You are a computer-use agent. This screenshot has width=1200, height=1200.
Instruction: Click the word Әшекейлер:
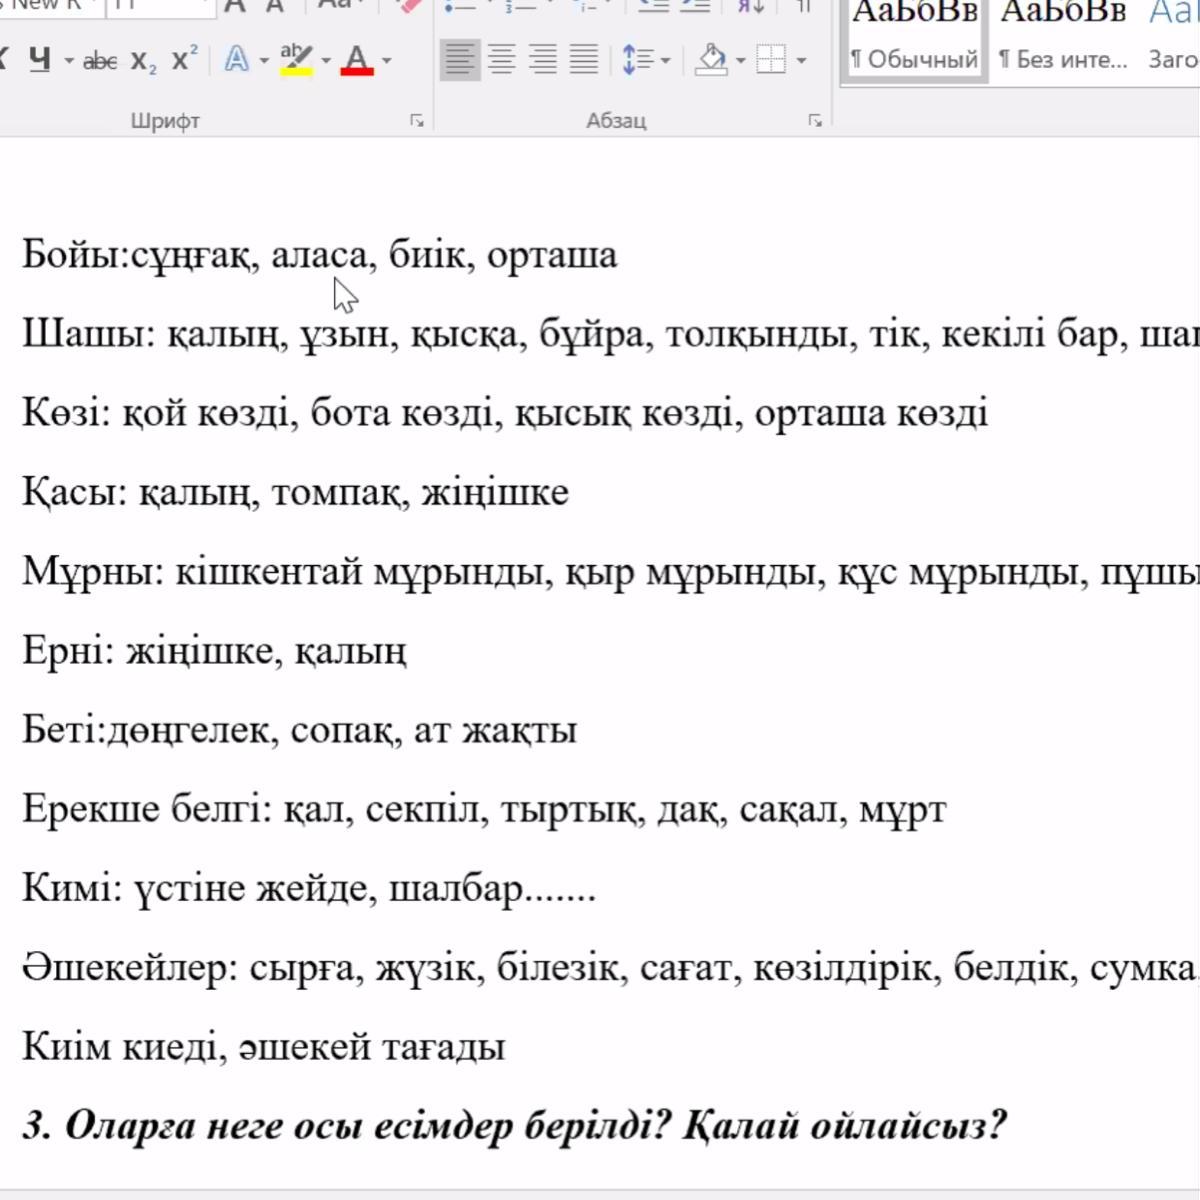(130, 968)
